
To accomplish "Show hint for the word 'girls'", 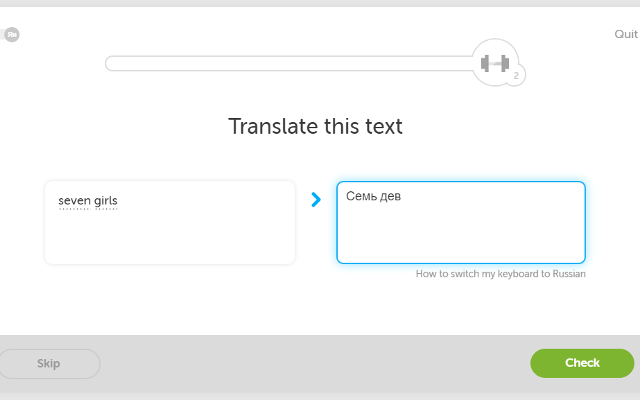I will click(105, 201).
